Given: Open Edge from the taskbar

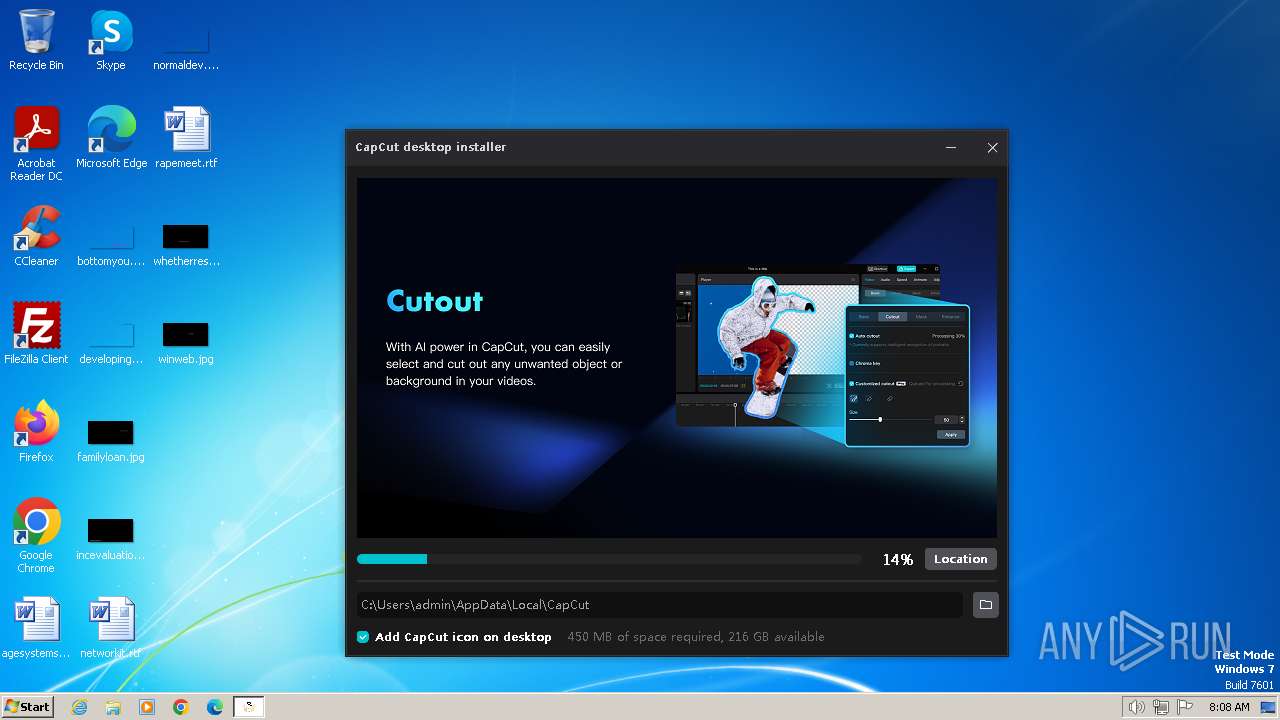Looking at the screenshot, I should [215, 707].
